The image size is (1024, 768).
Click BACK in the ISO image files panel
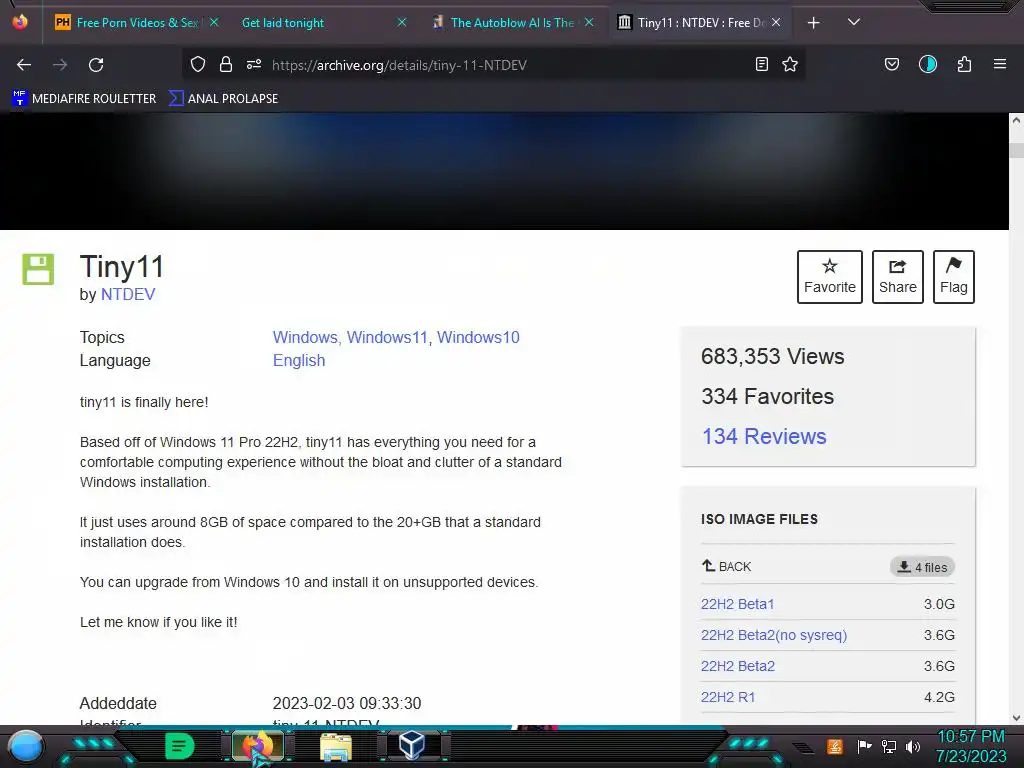(x=726, y=566)
